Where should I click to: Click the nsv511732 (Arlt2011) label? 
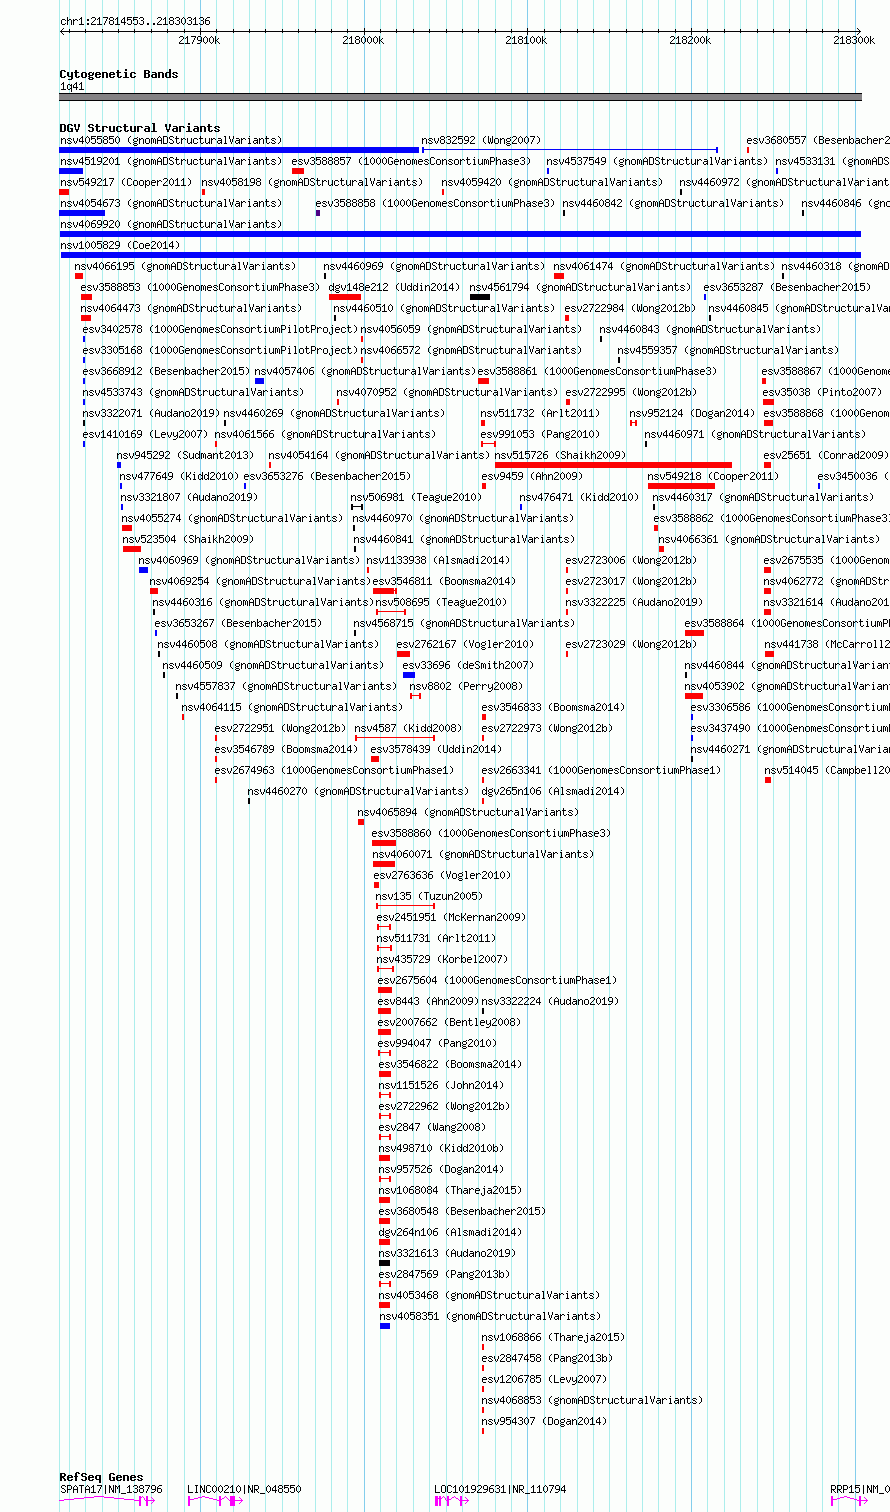coord(540,413)
